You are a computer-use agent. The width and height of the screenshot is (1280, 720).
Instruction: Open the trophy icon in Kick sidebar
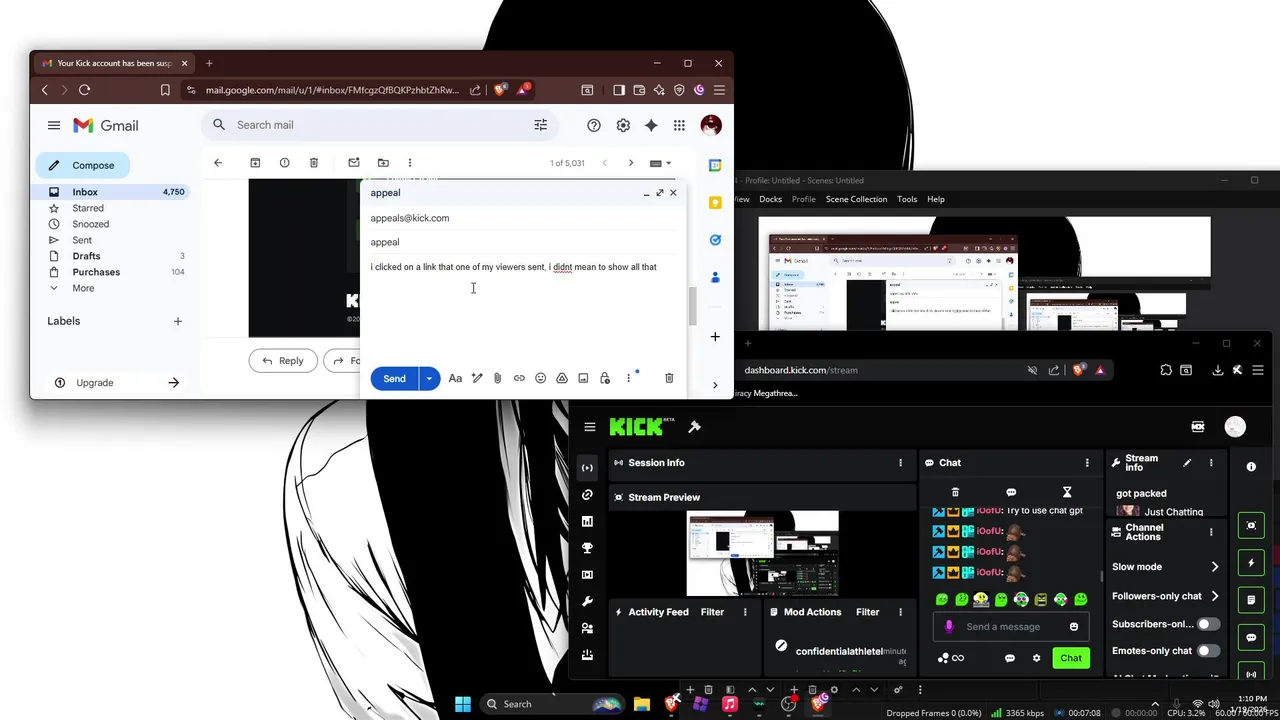point(587,548)
